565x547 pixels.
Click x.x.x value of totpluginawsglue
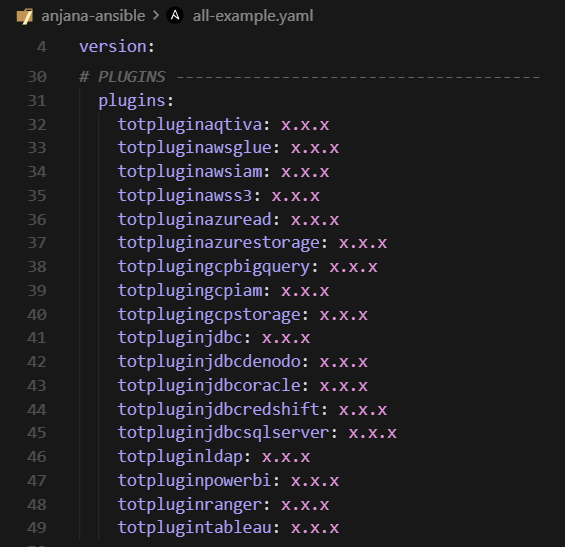pos(315,148)
